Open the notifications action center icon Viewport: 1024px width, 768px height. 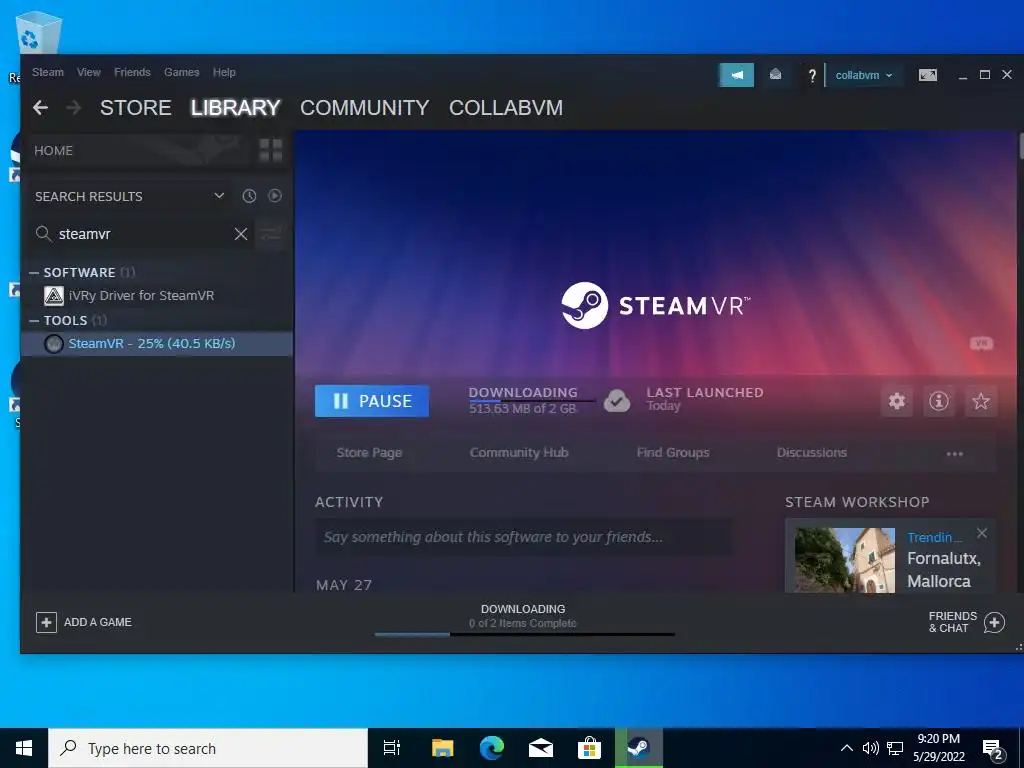click(993, 749)
